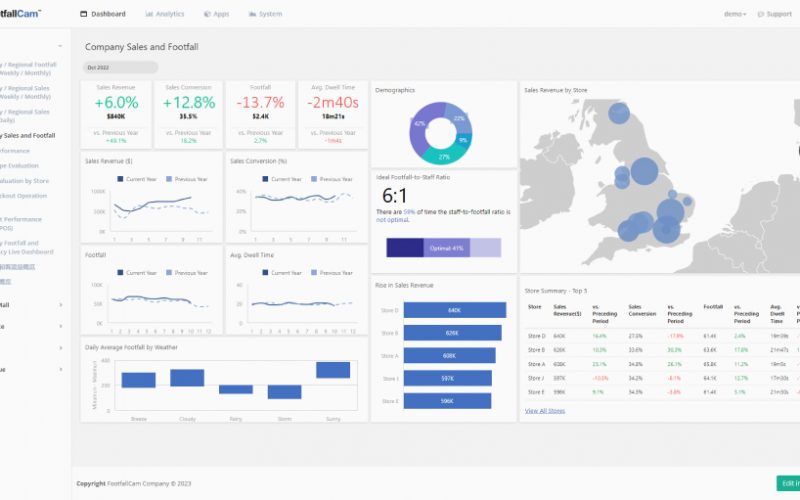Click the FootfallCam logo
This screenshot has width=800, height=500.
click(x=20, y=13)
